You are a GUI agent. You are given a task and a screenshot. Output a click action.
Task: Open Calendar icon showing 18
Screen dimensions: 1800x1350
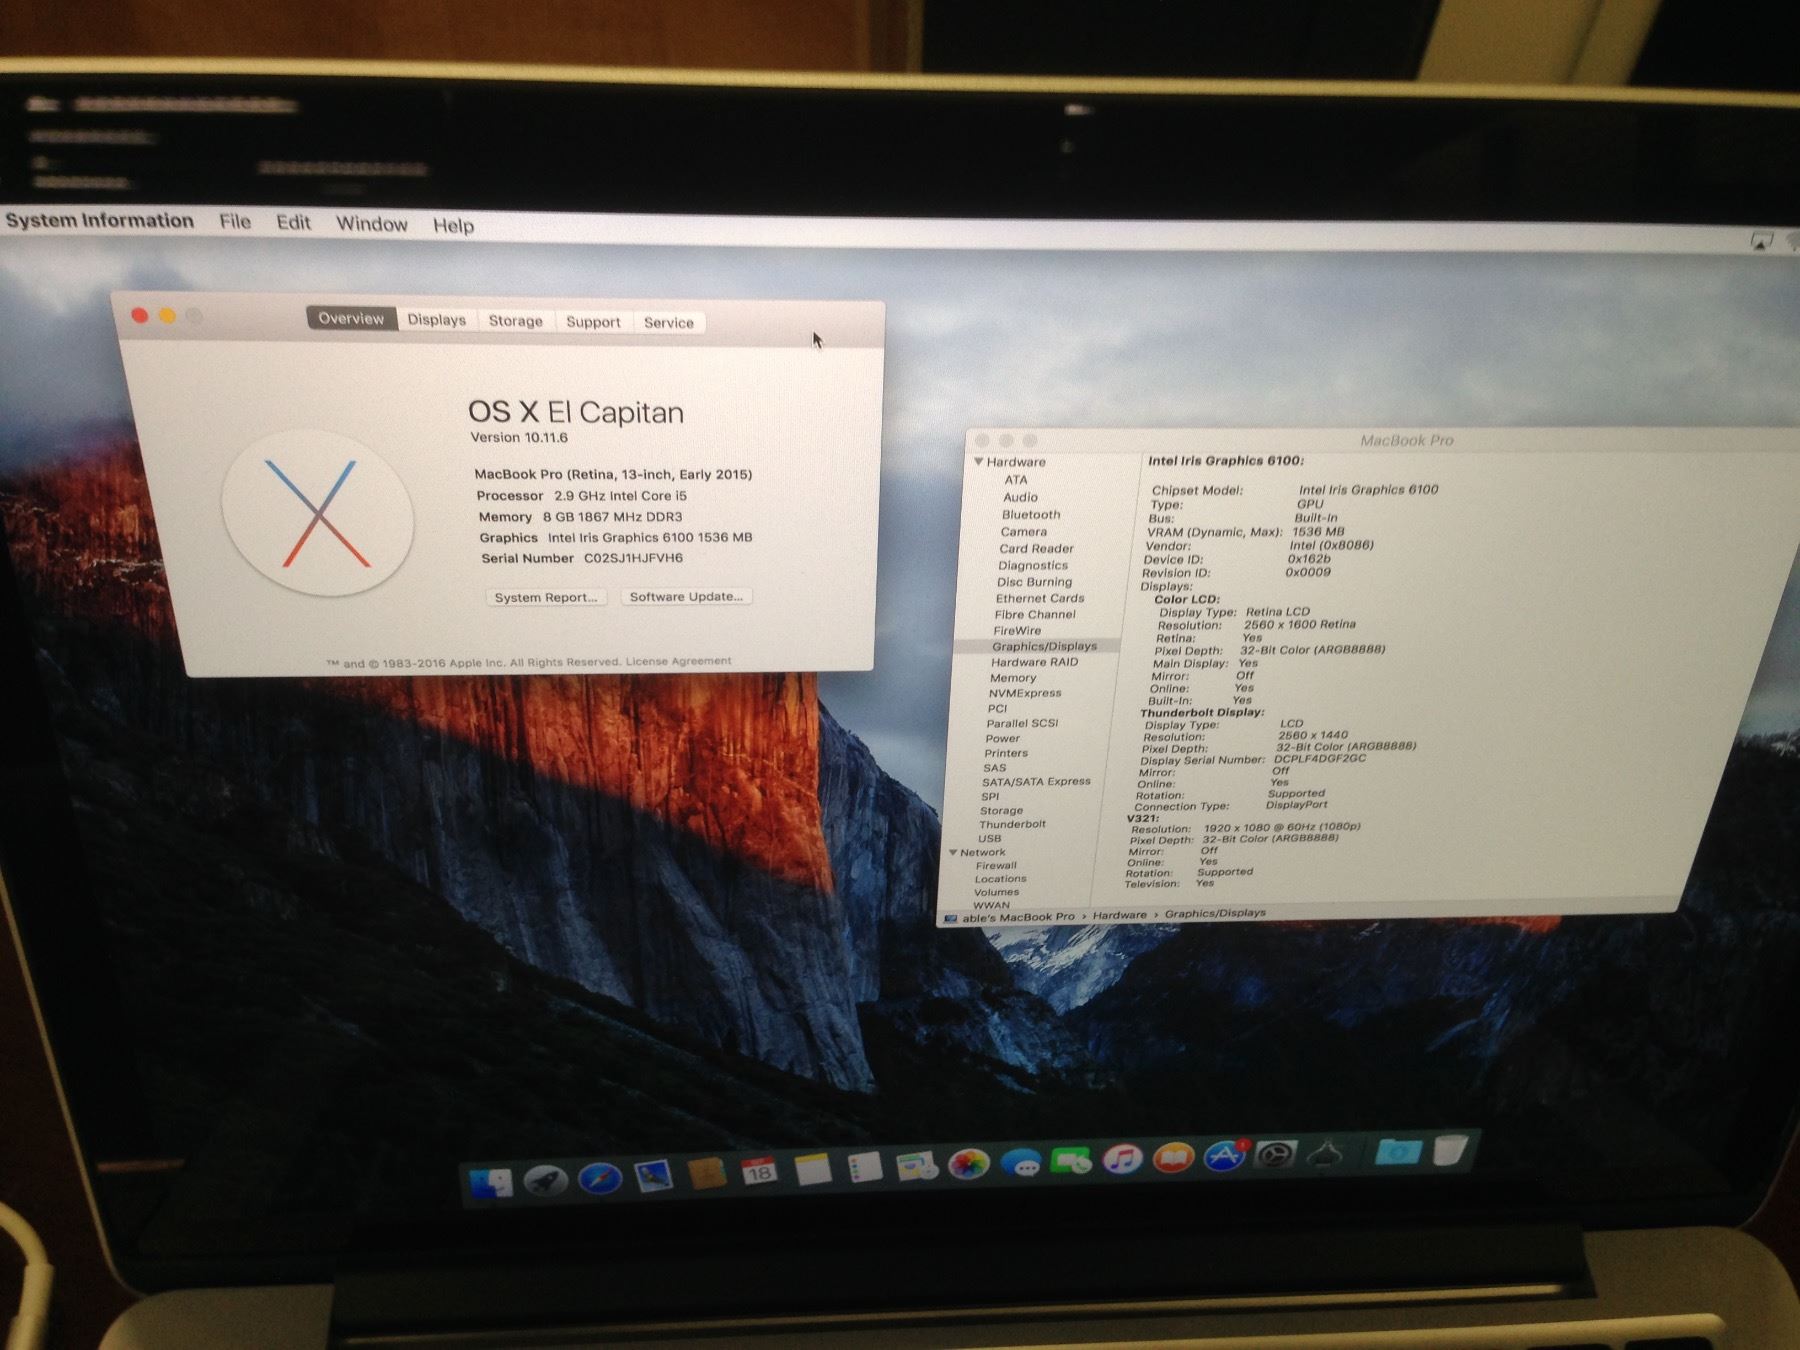tap(759, 1171)
